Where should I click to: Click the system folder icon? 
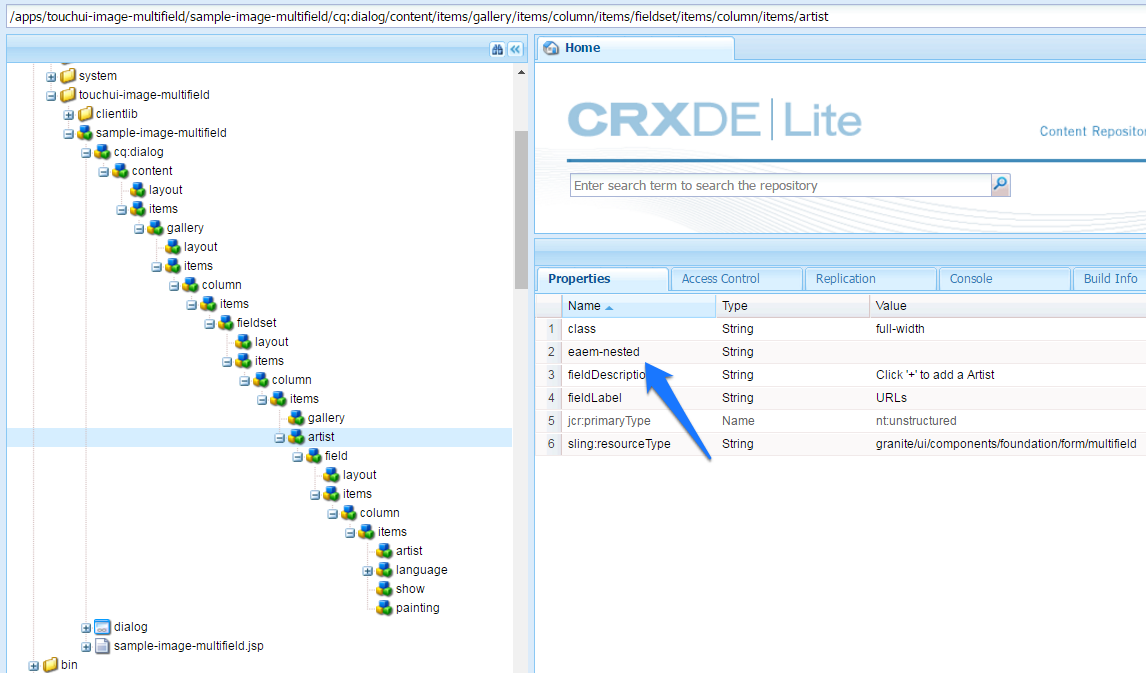(x=69, y=75)
